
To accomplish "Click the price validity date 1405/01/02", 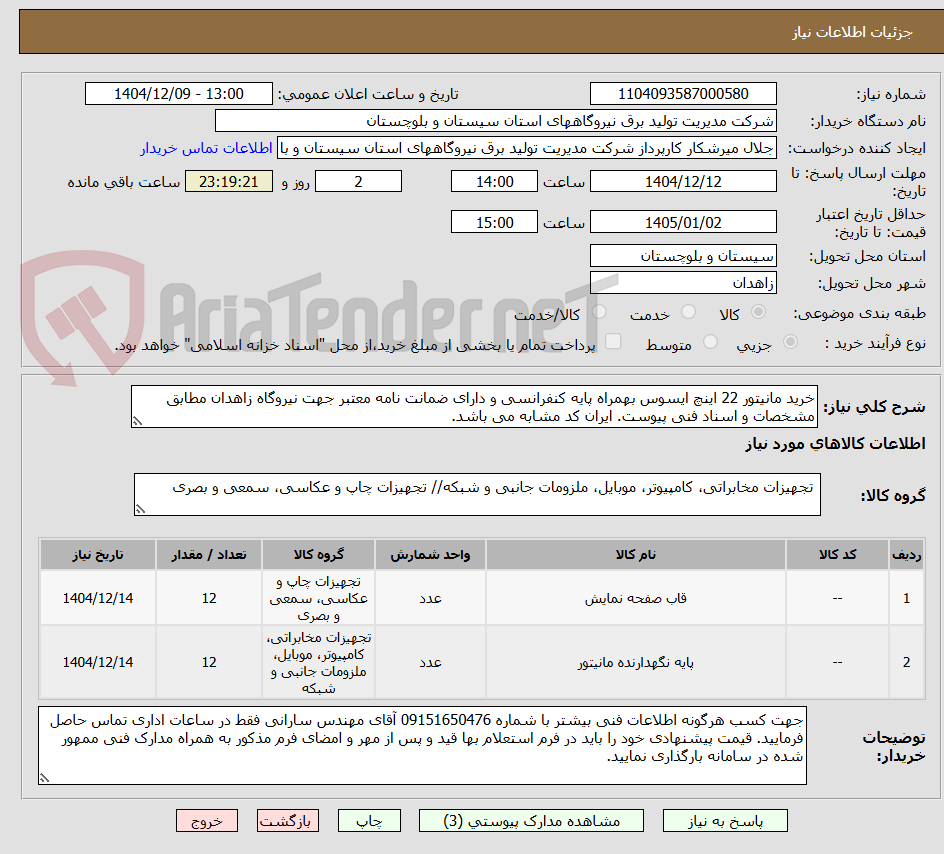I will [x=683, y=222].
